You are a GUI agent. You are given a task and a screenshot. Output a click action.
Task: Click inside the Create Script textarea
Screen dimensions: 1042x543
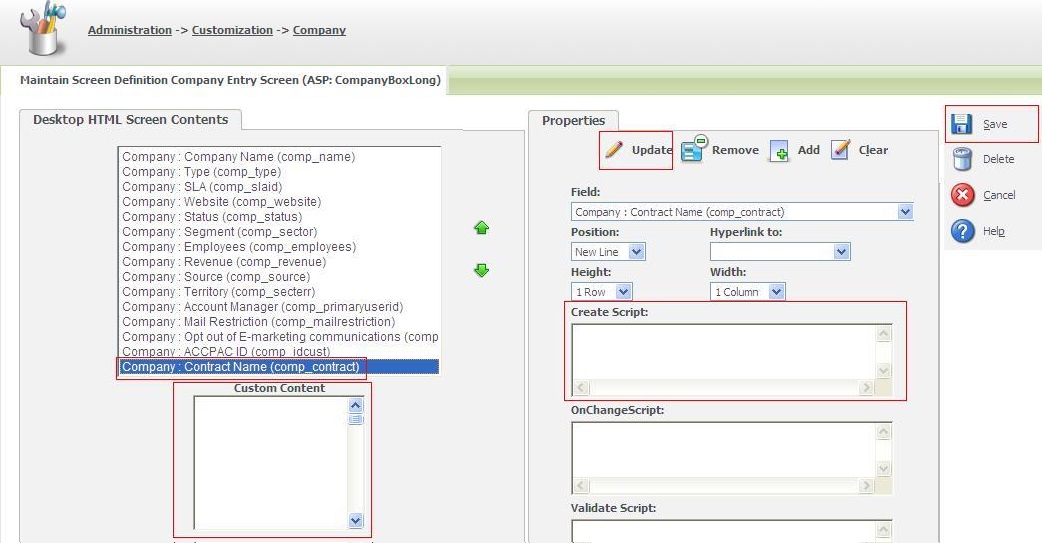coord(723,352)
